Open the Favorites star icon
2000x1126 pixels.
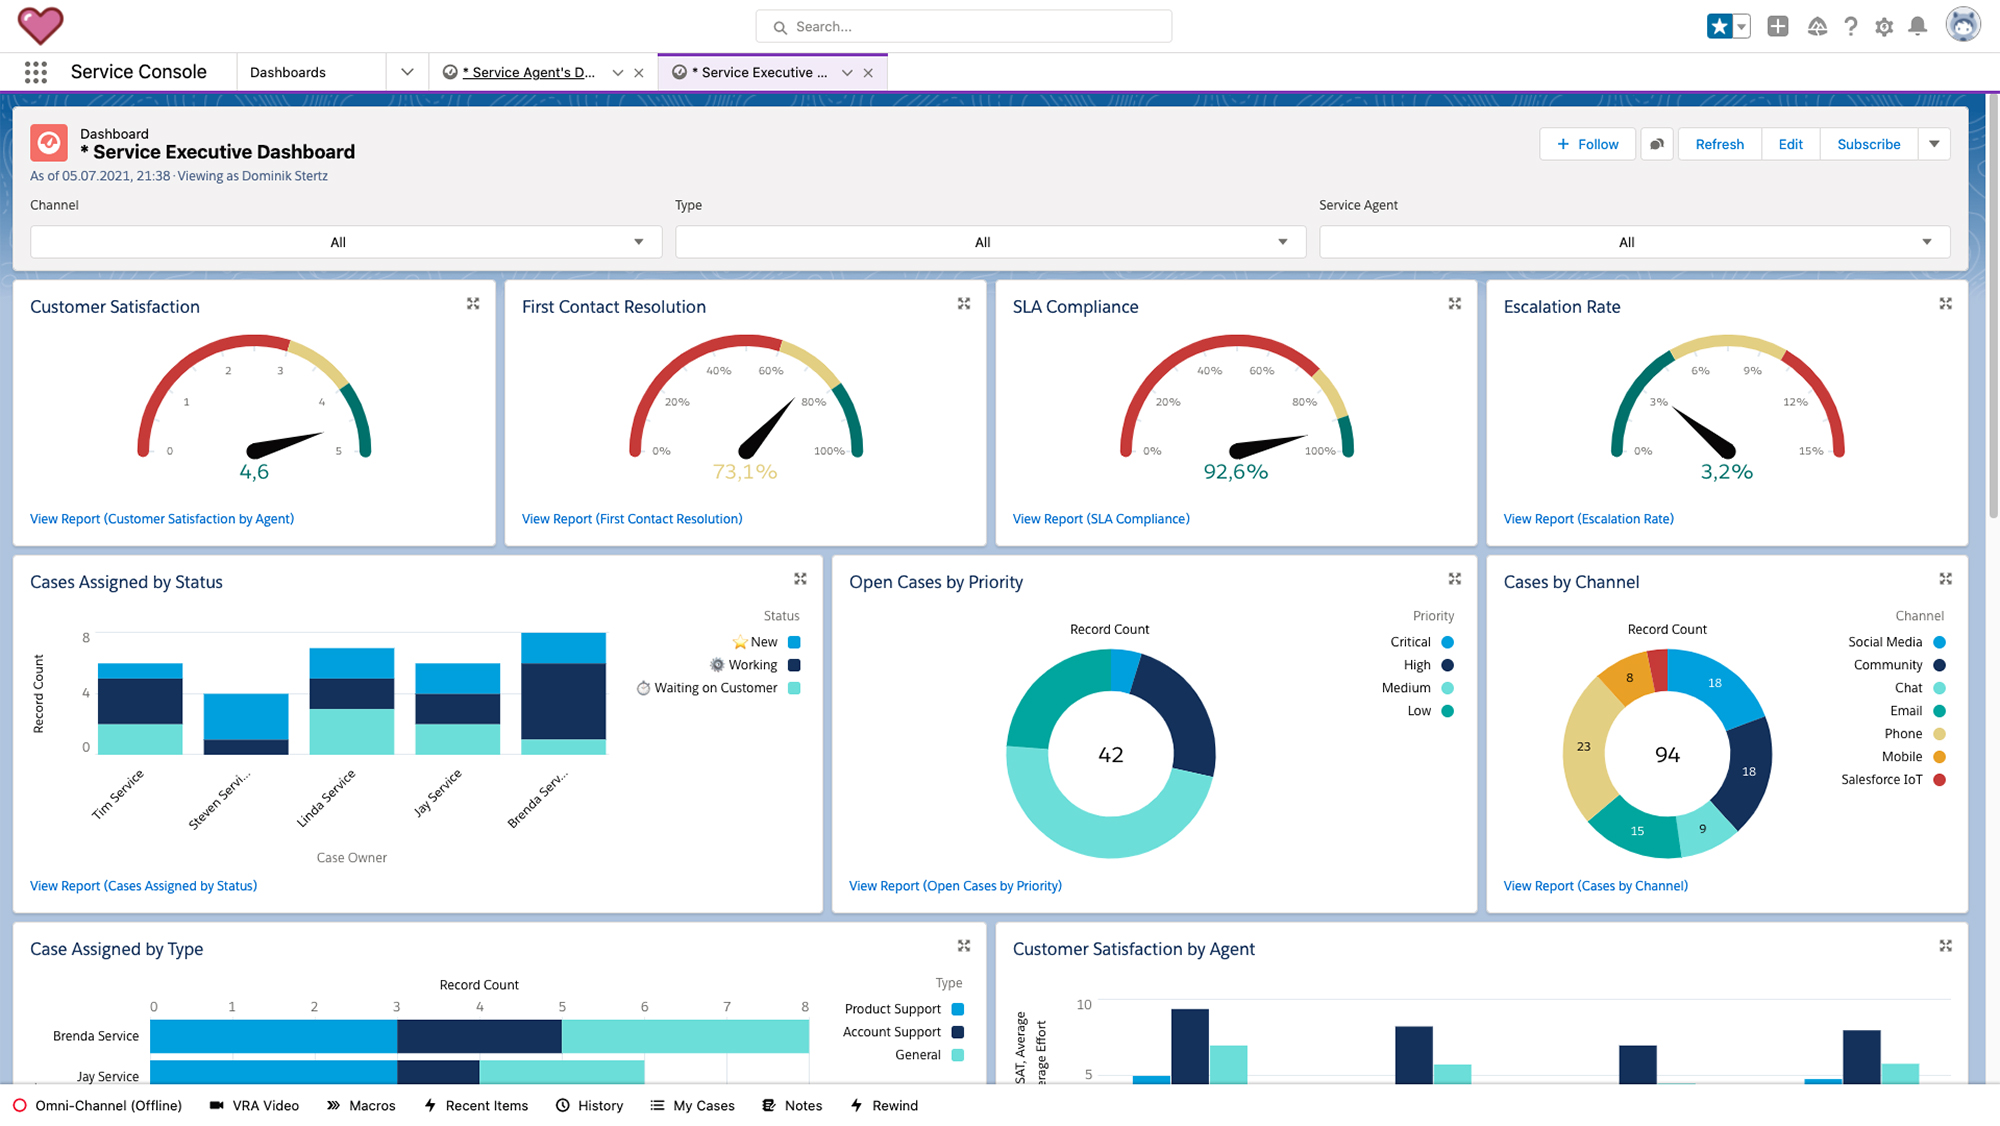pyautogui.click(x=1719, y=27)
